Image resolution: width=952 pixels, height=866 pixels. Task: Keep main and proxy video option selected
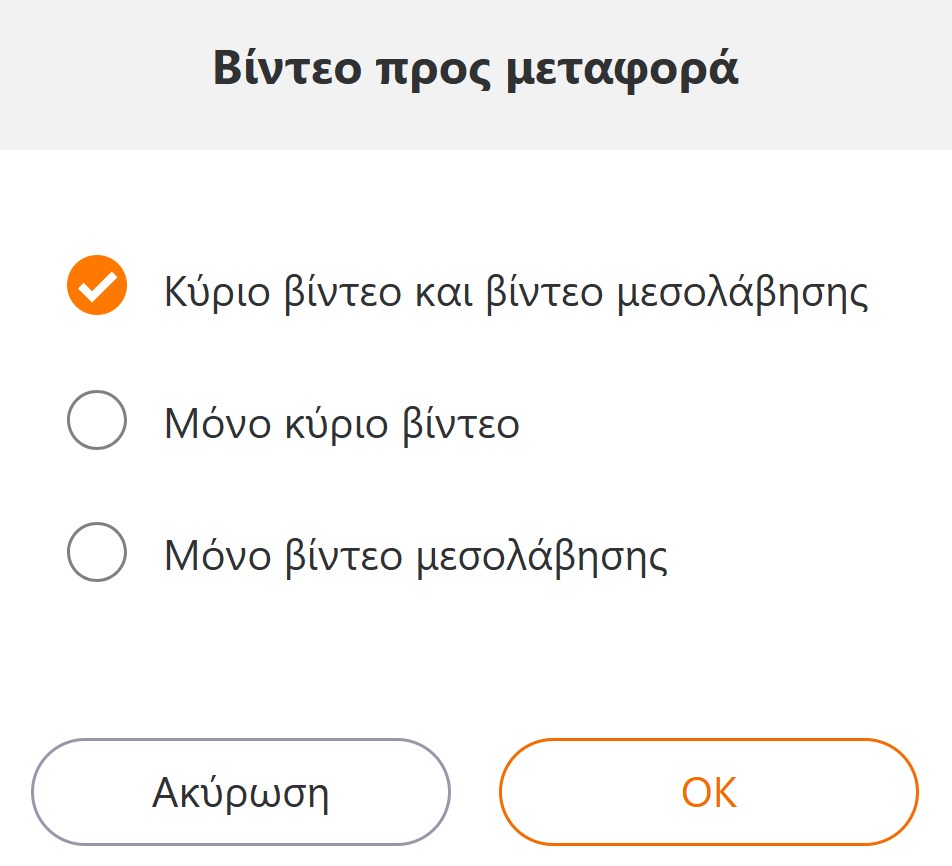click(x=97, y=286)
